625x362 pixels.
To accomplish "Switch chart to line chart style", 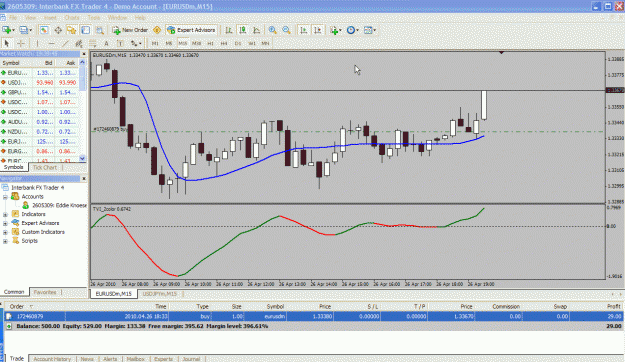I will [257, 30].
